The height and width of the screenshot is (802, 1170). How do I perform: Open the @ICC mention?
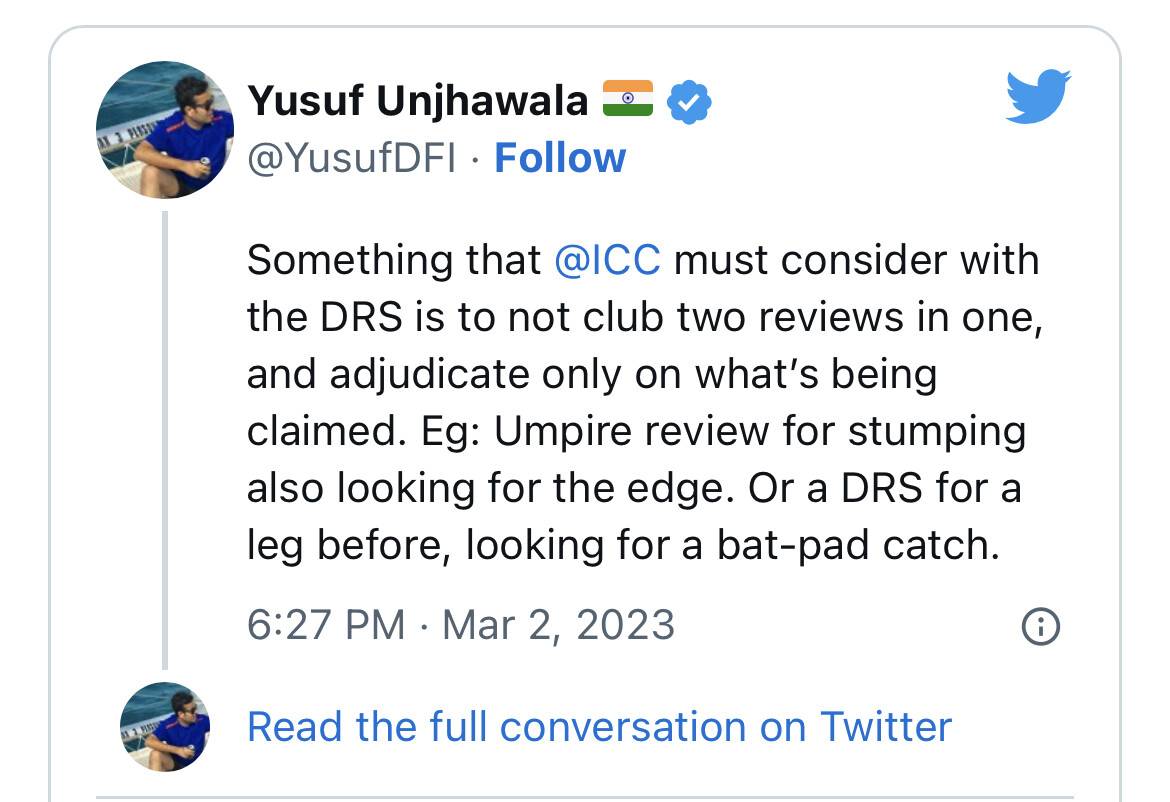point(607,260)
